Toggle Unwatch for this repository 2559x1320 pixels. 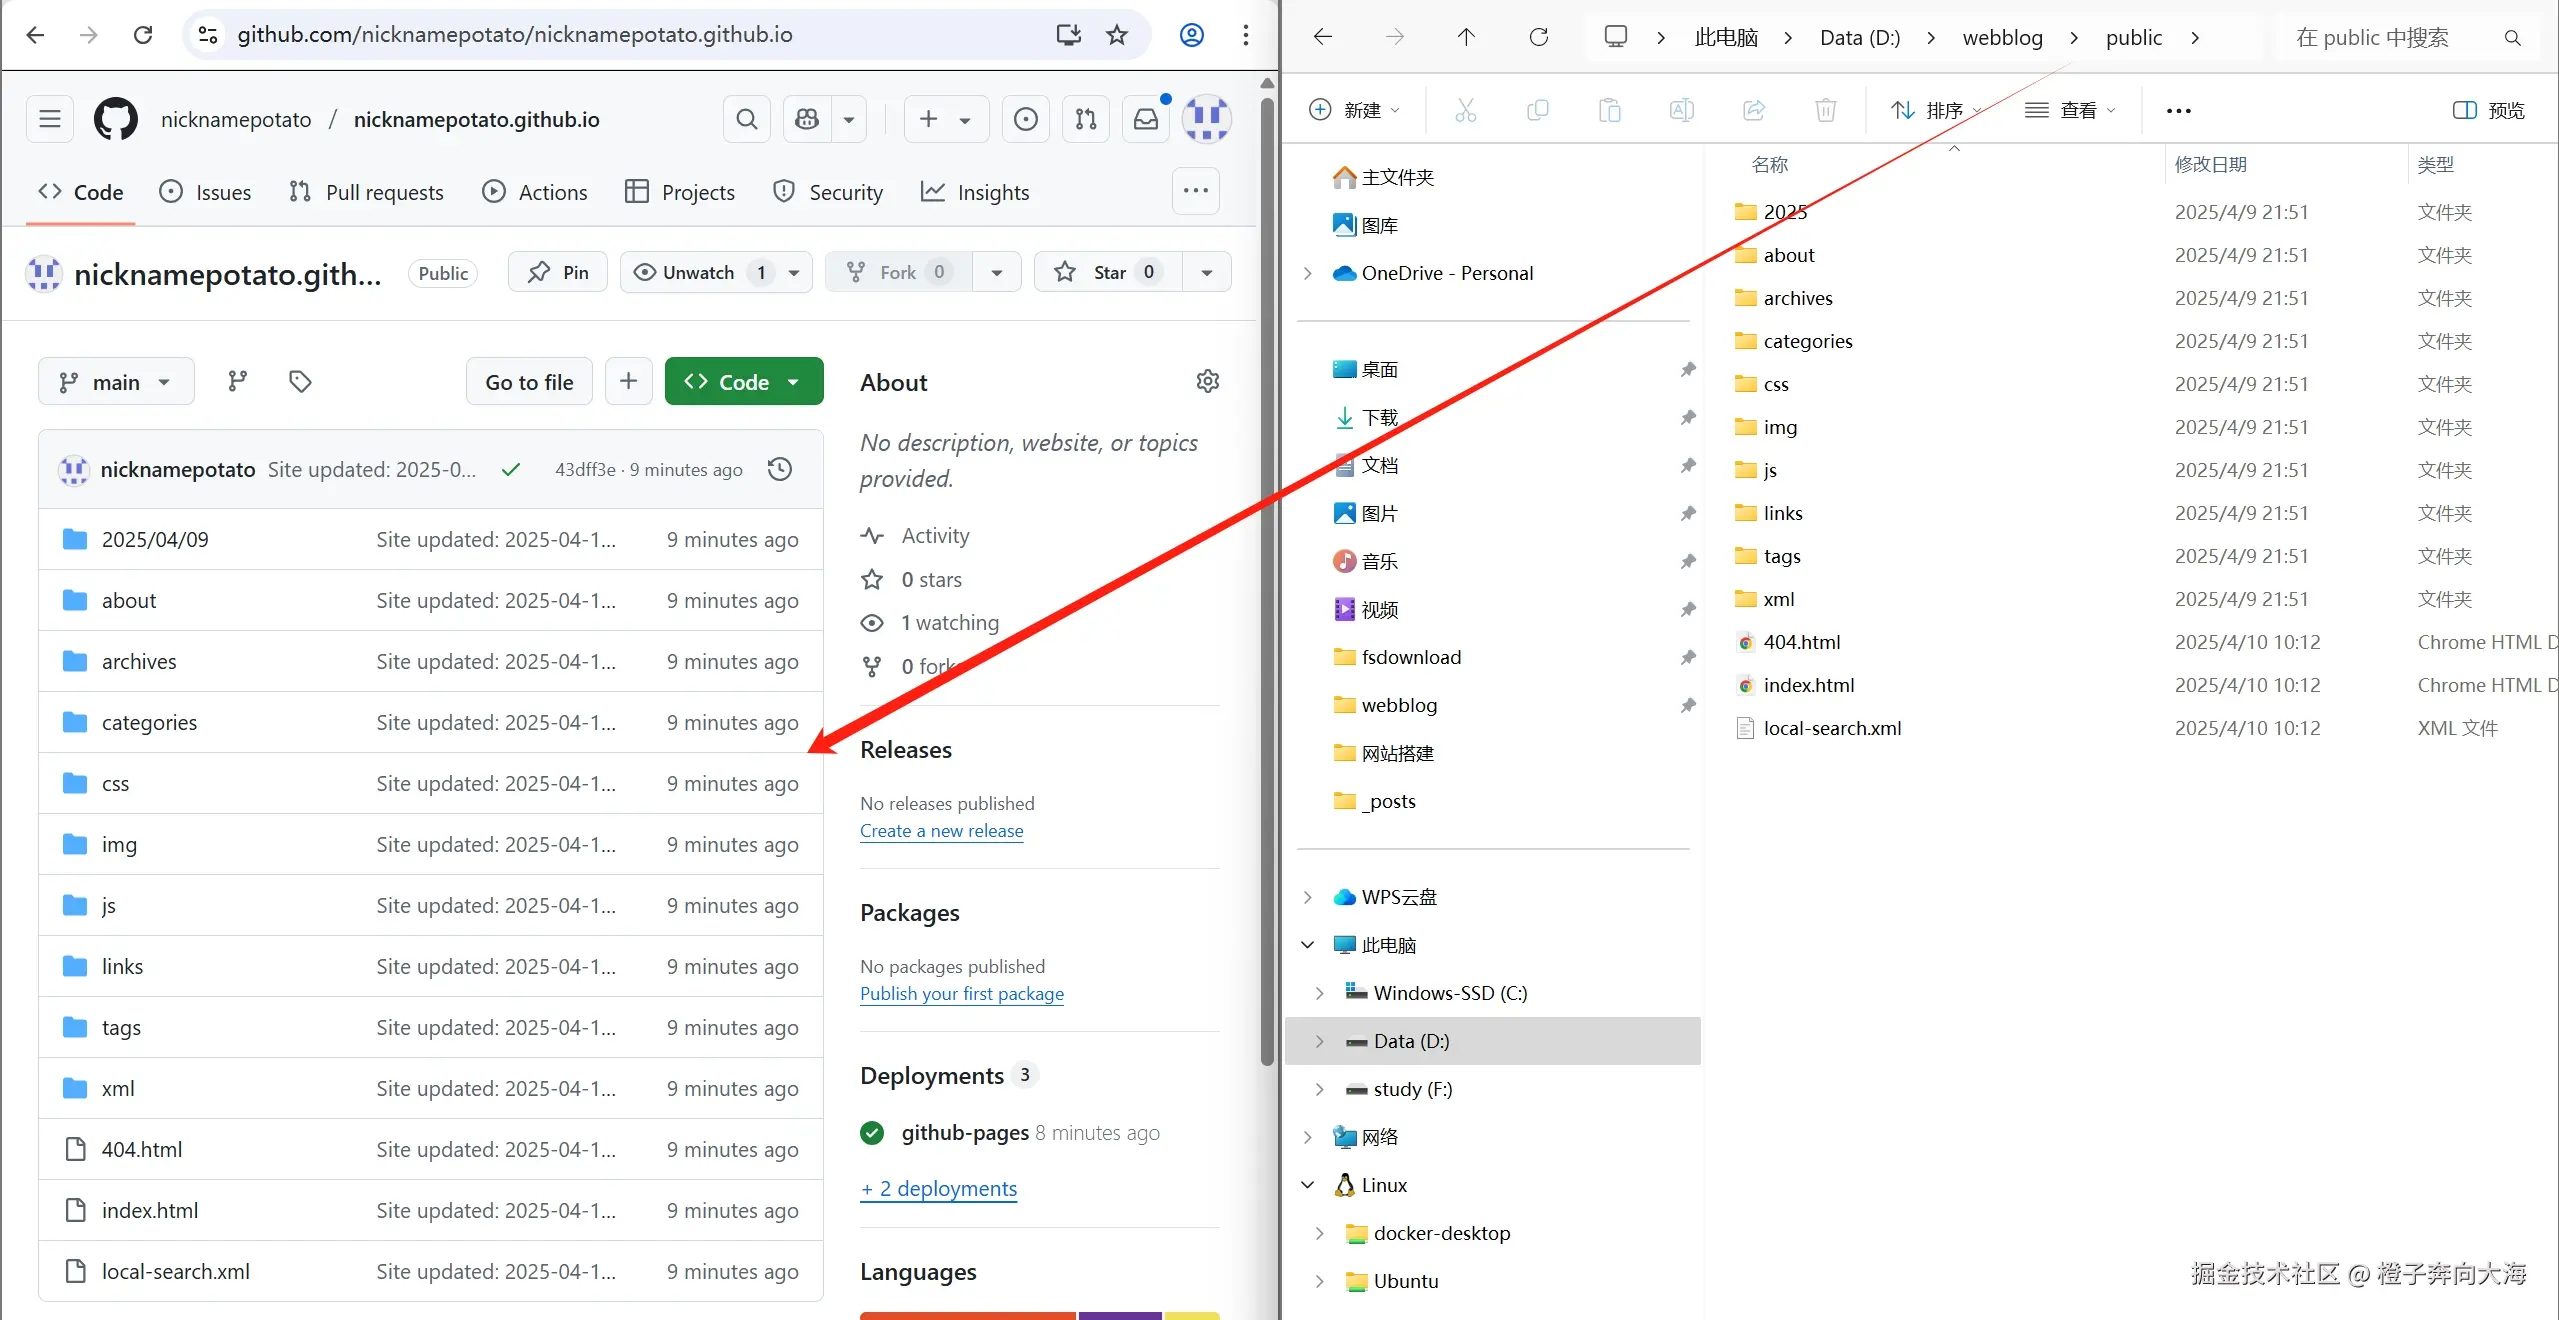[697, 272]
